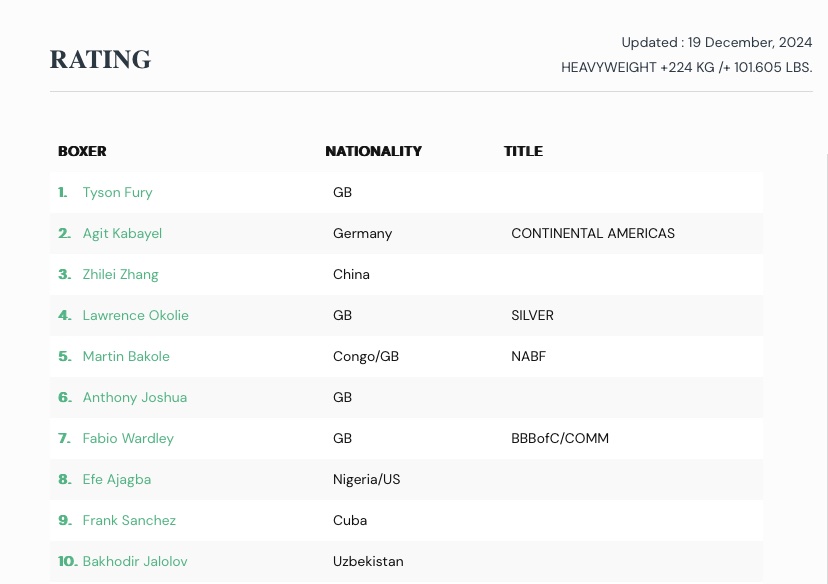Select Lawrence Okolie in the rankings

click(135, 315)
